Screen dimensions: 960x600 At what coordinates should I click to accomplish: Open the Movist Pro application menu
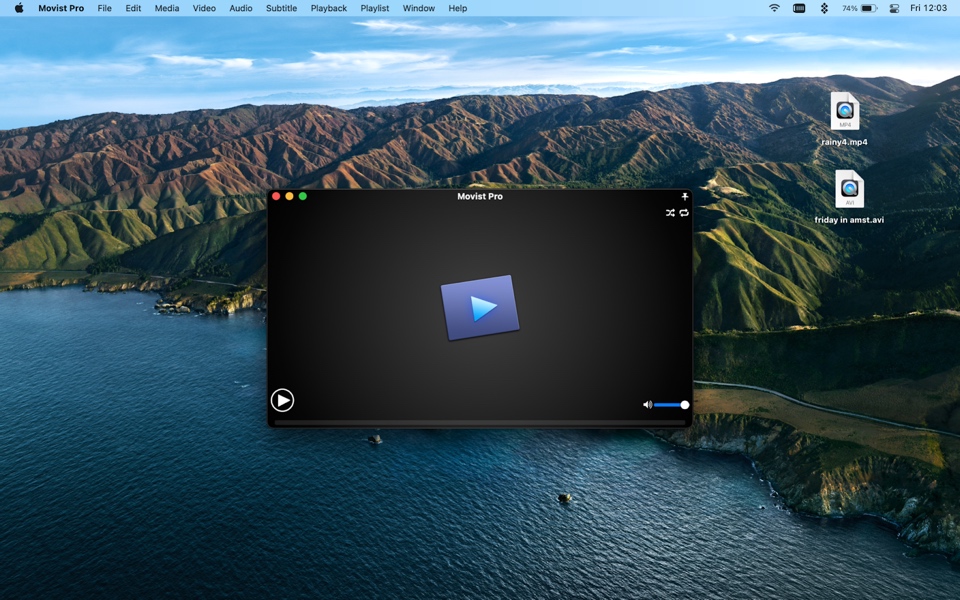click(x=61, y=8)
